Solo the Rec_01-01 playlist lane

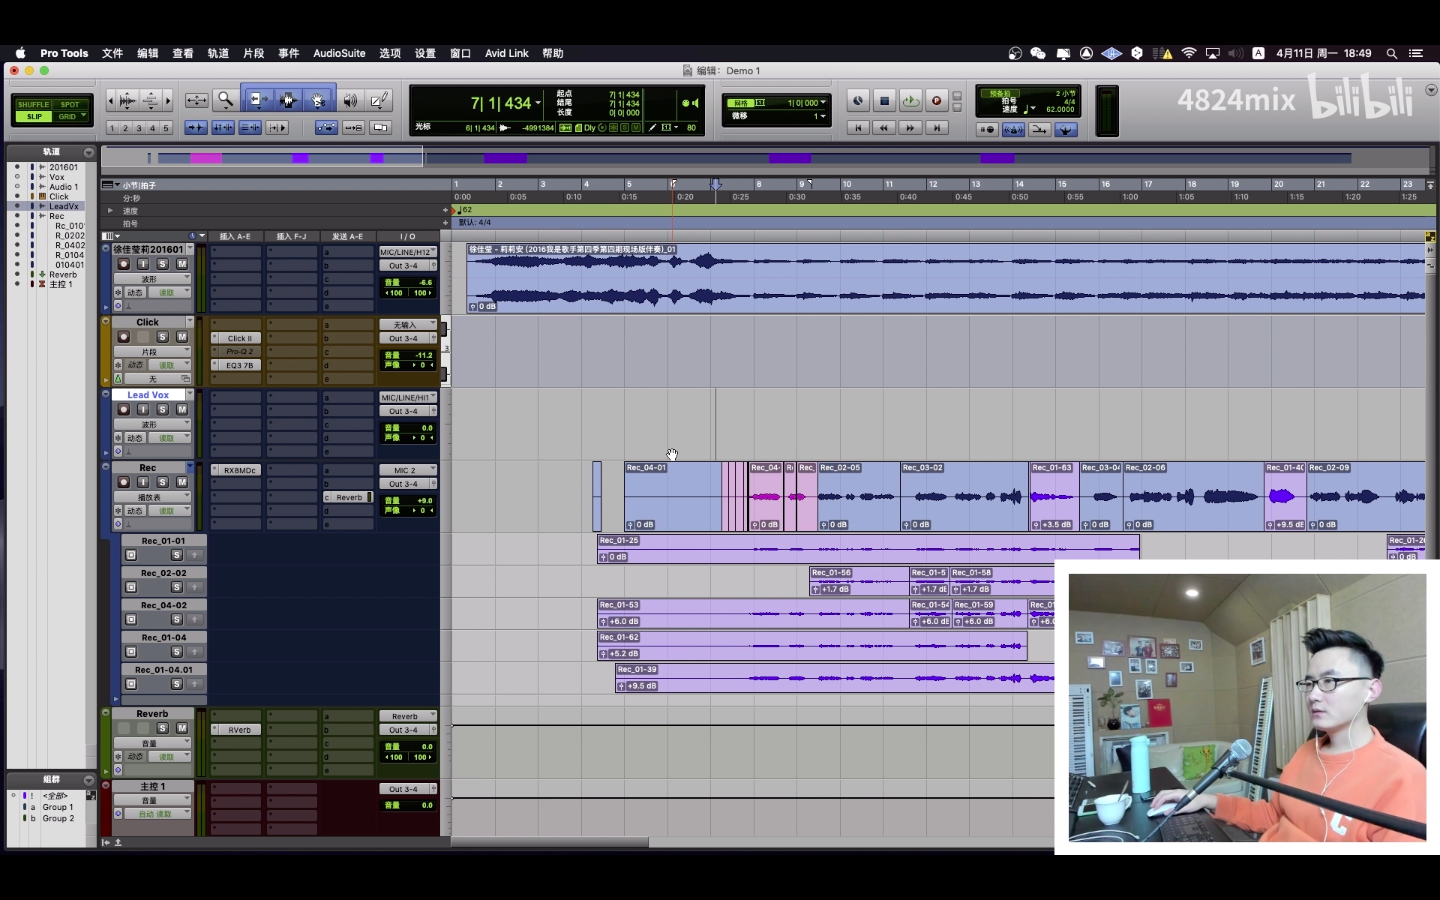click(177, 555)
